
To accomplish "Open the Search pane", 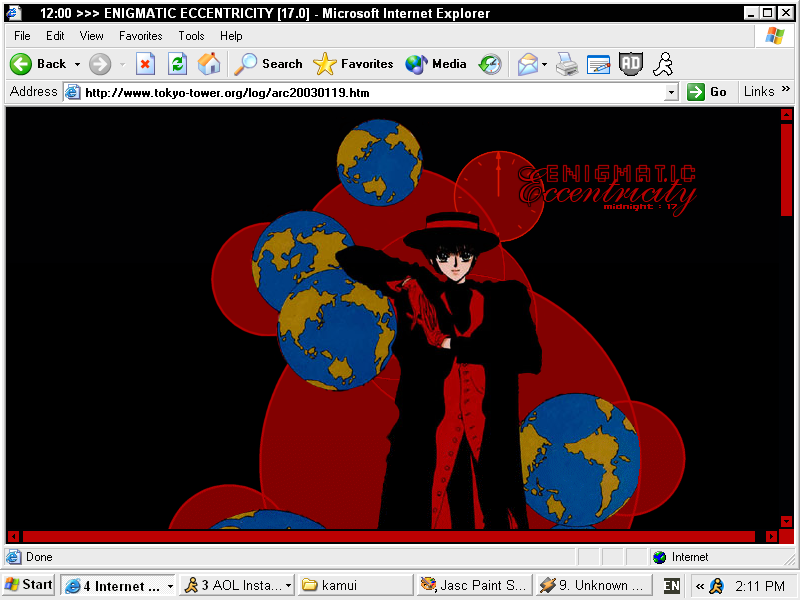I will point(268,64).
